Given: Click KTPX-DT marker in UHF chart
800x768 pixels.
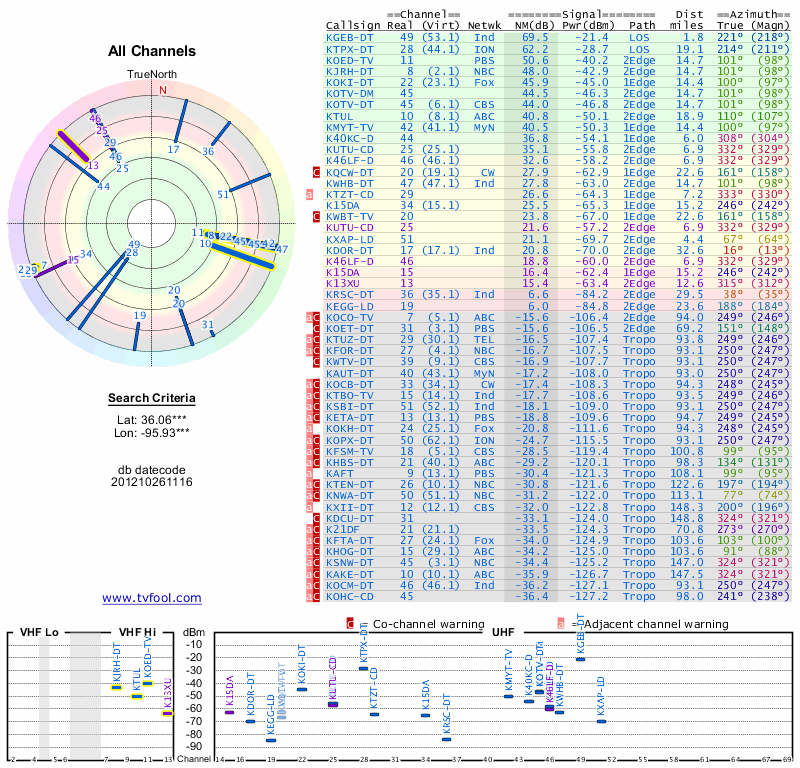Looking at the screenshot, I should pyautogui.click(x=364, y=668).
